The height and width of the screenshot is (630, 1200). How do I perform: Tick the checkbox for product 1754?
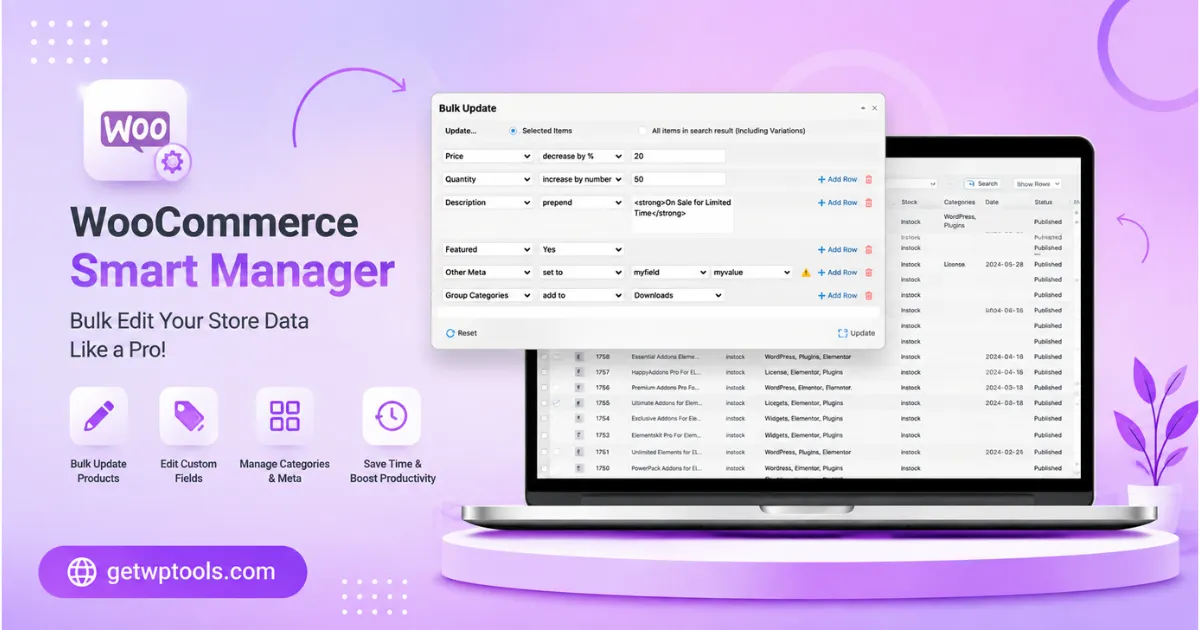pyautogui.click(x=545, y=419)
